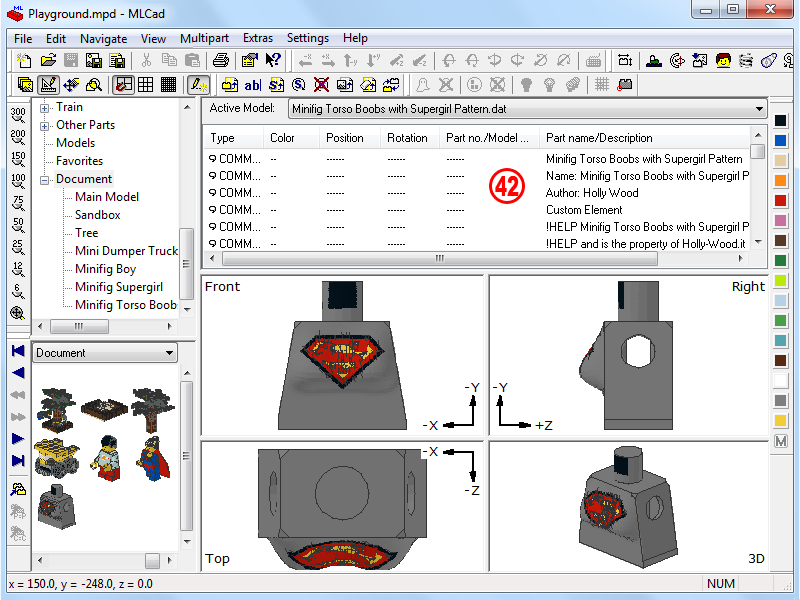The image size is (800, 600).
Task: Switch to view mode
Action: tap(25, 85)
